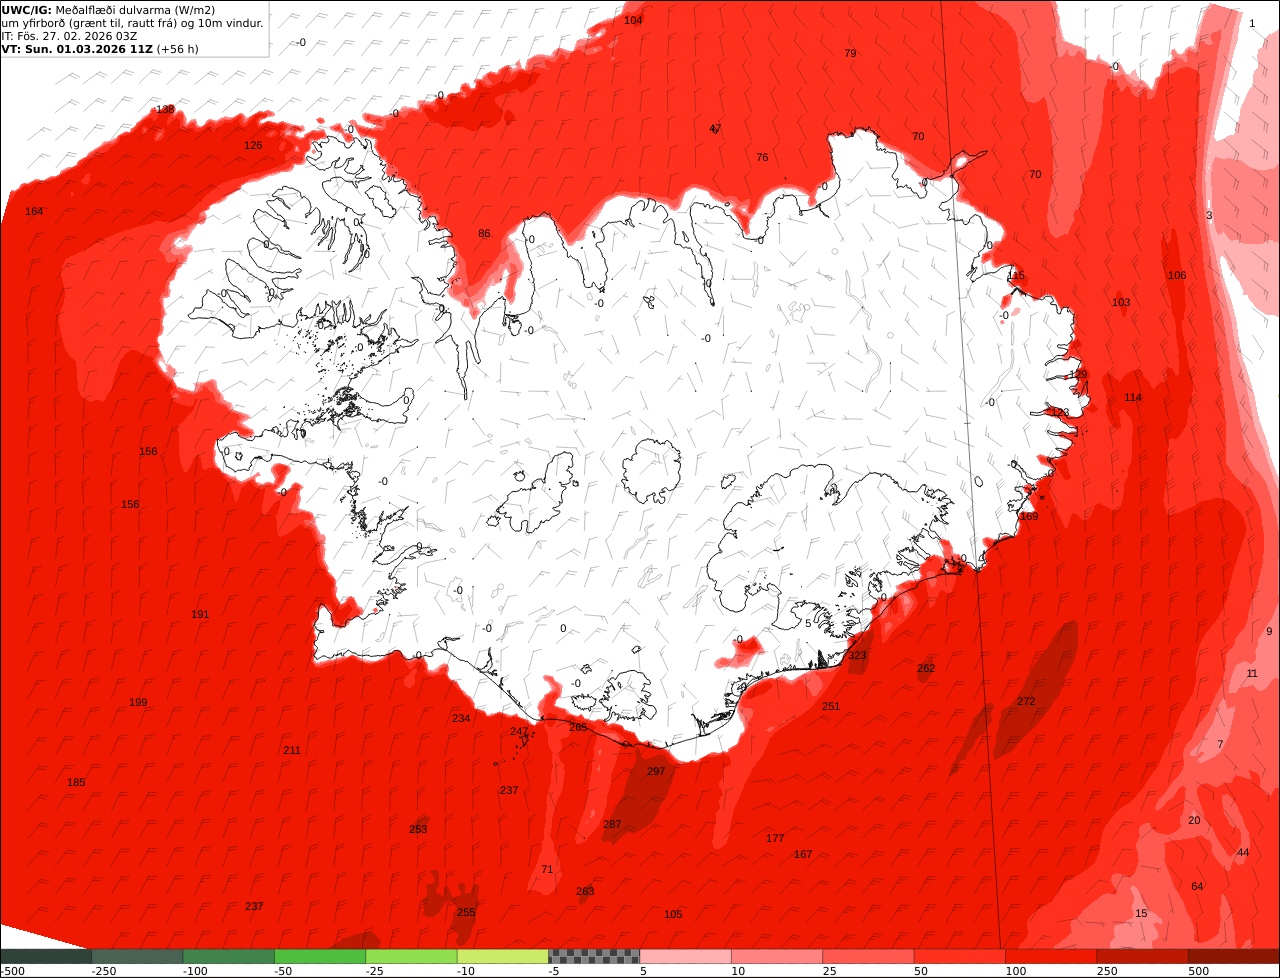Screen dimensions: 1280x978
Task: Click the flux value 255
Action: (466, 912)
